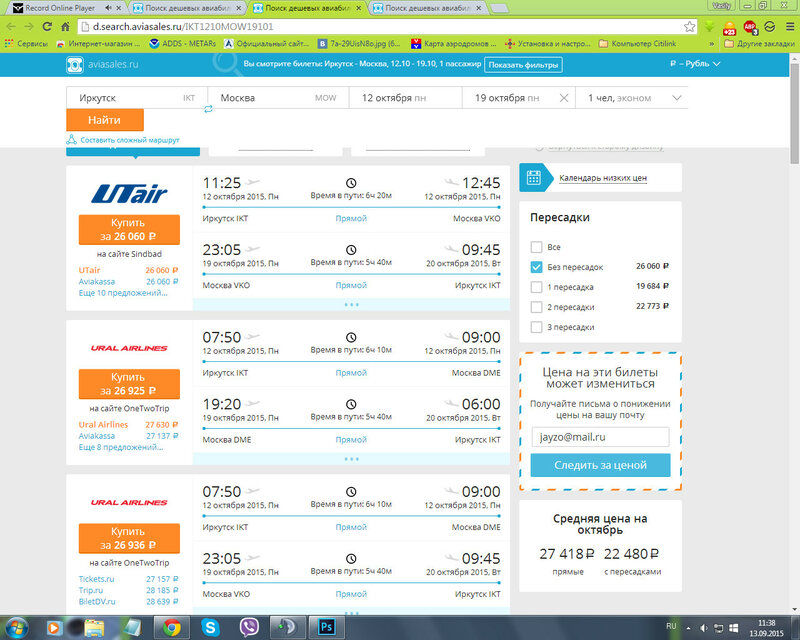Show hidden system tray icons
This screenshot has width=800, height=640.
click(x=688, y=628)
